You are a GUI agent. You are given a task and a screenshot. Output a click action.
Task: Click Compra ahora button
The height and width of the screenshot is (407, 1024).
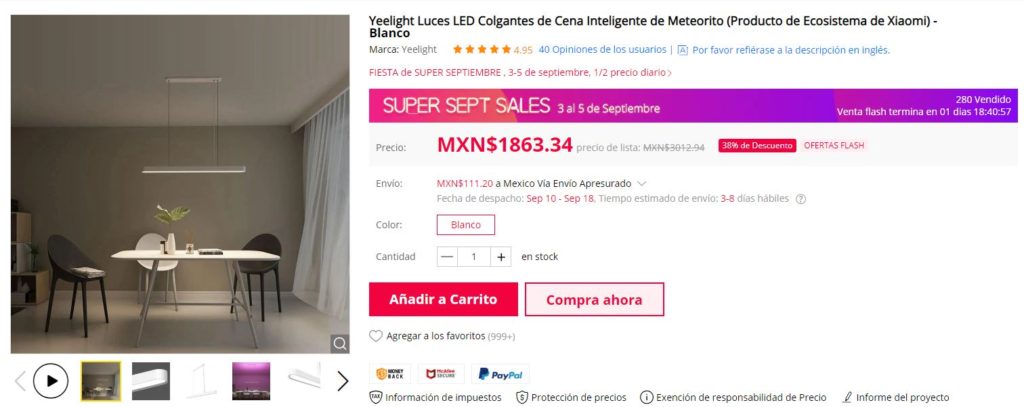click(x=594, y=299)
